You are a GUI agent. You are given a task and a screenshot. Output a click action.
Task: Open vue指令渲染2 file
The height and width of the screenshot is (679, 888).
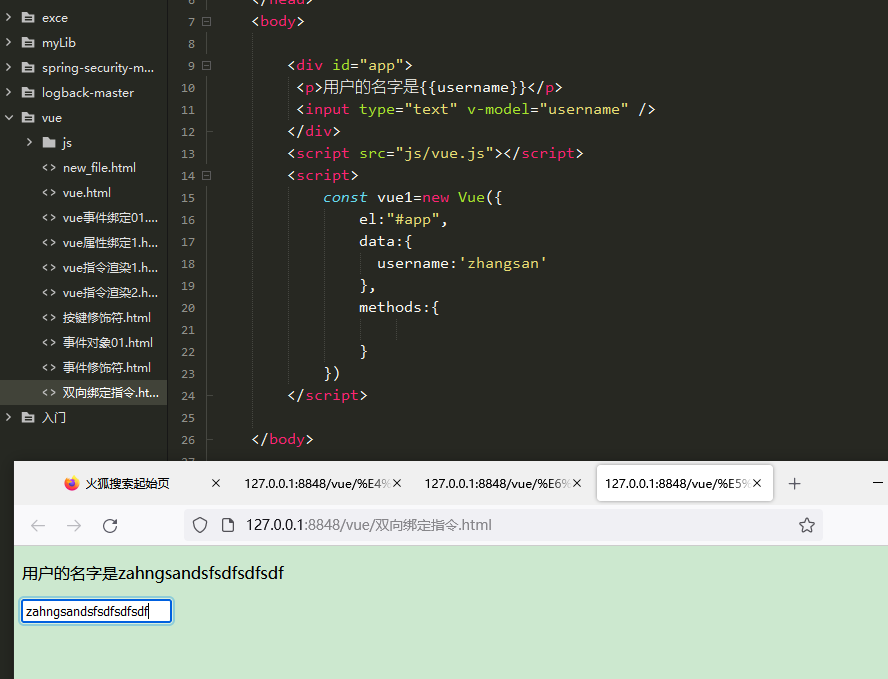(110, 292)
